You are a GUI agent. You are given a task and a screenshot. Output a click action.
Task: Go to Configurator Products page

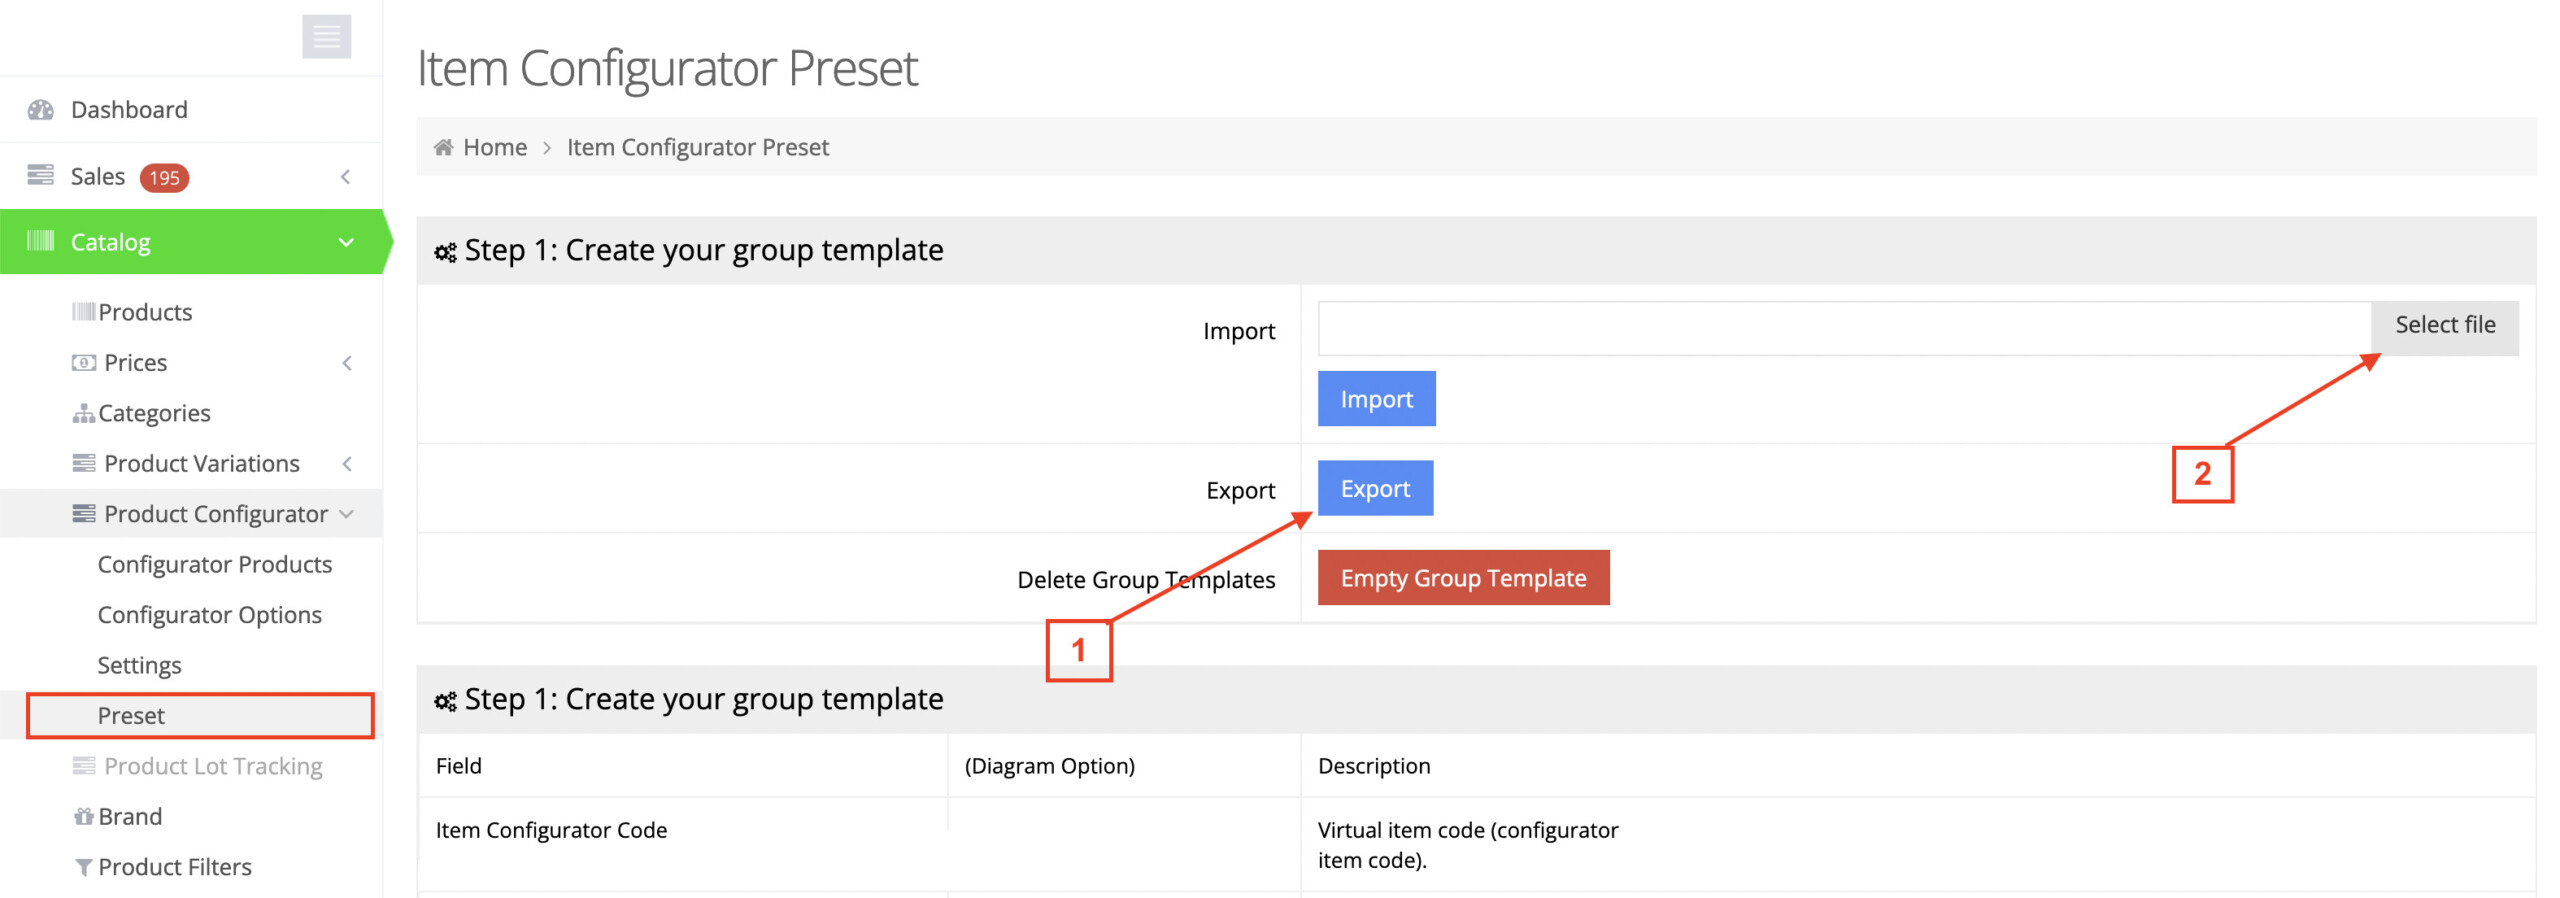214,564
